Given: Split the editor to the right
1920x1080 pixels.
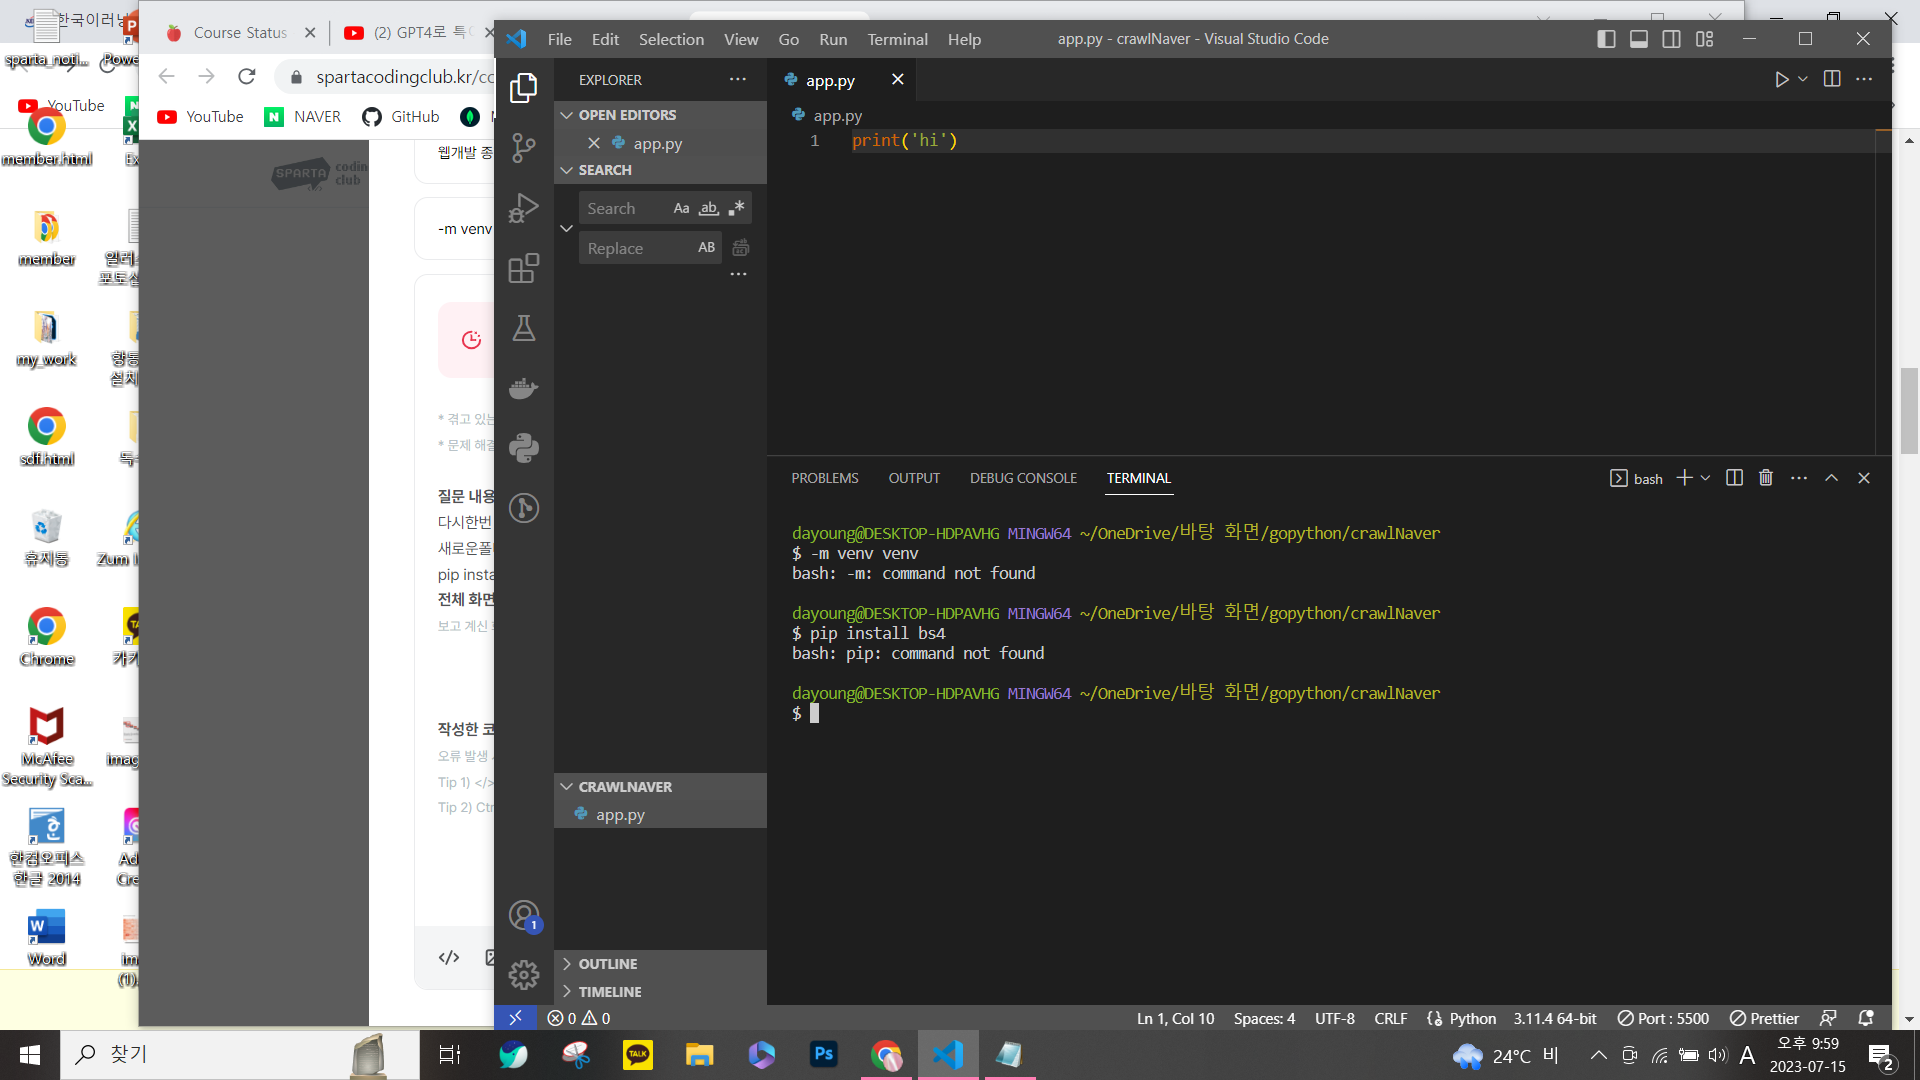Looking at the screenshot, I should [1832, 79].
